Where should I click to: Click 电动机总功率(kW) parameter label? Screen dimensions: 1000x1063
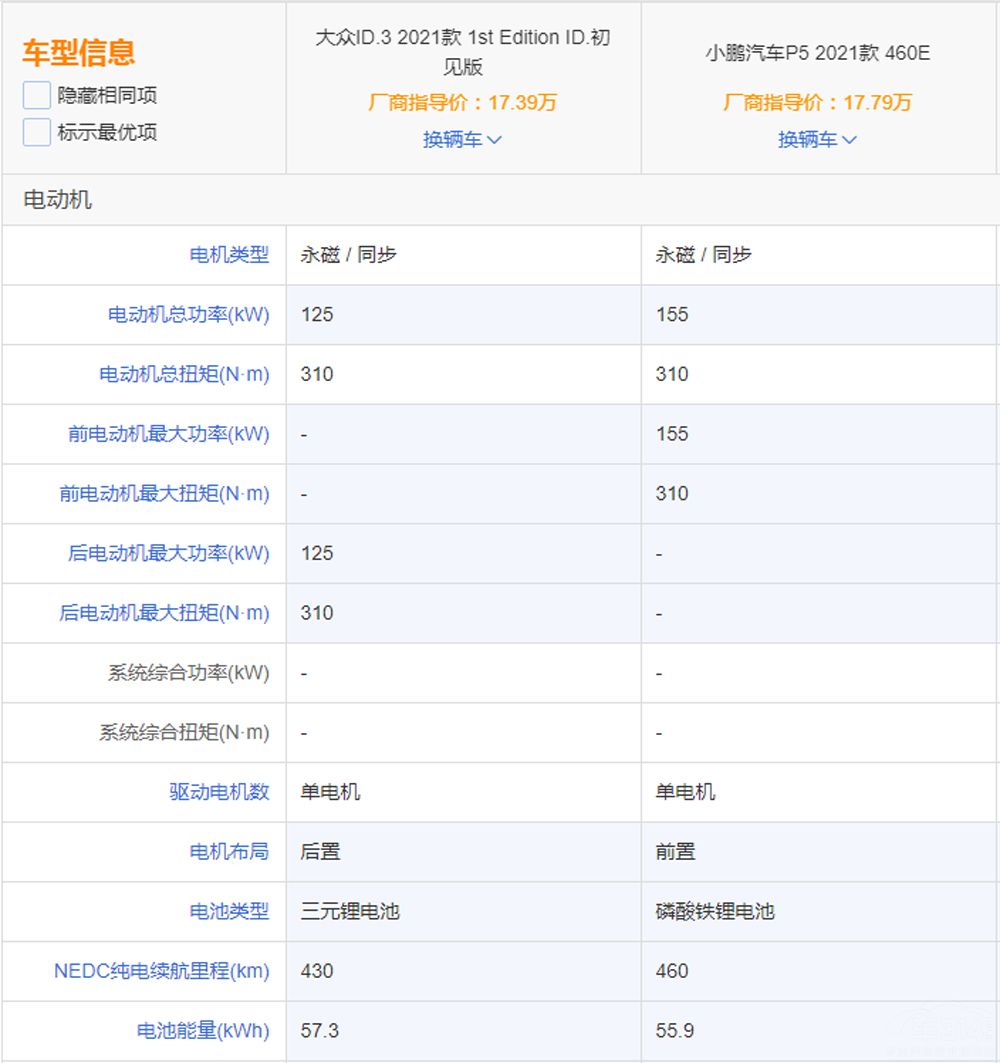point(188,315)
